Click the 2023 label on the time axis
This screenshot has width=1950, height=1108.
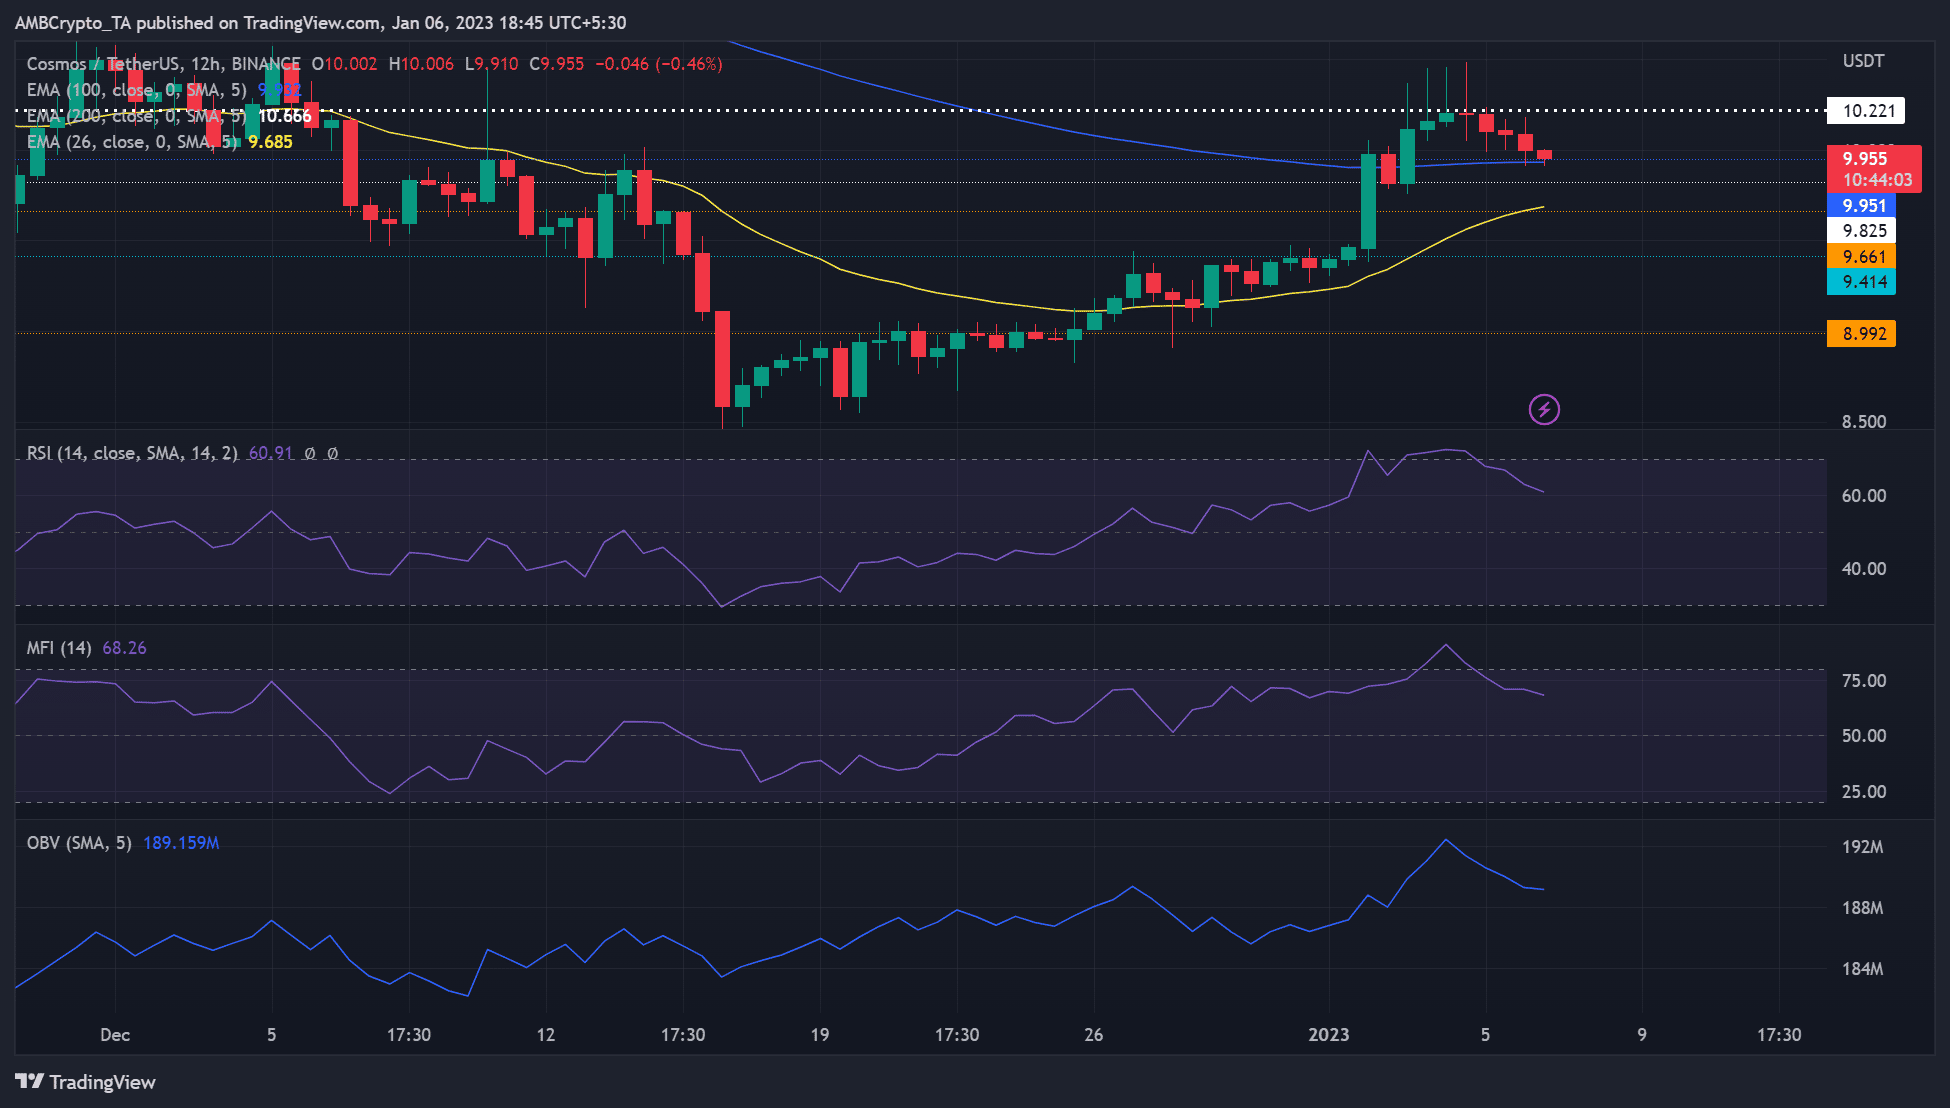point(1329,1035)
